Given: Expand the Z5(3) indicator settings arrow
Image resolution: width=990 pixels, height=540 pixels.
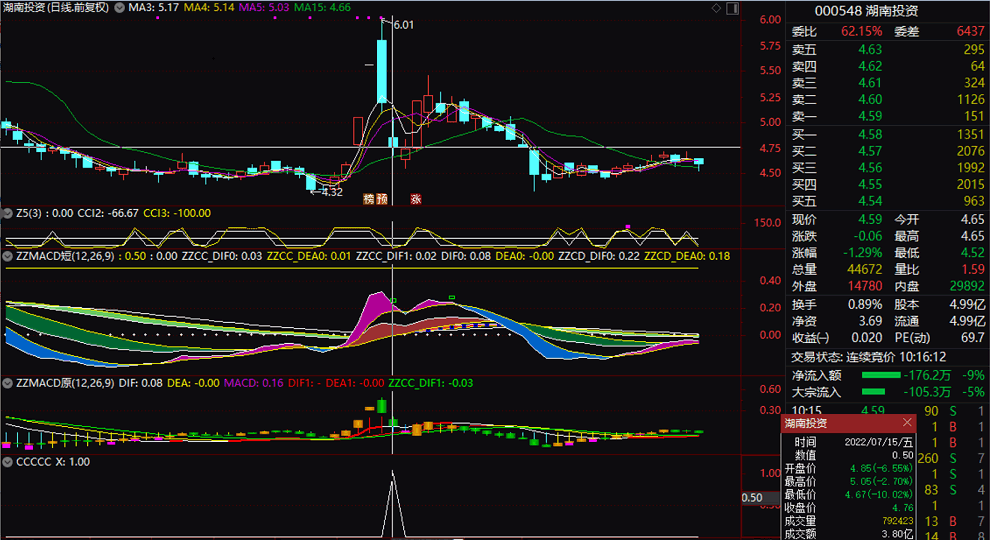Looking at the screenshot, I should pos(8,213).
